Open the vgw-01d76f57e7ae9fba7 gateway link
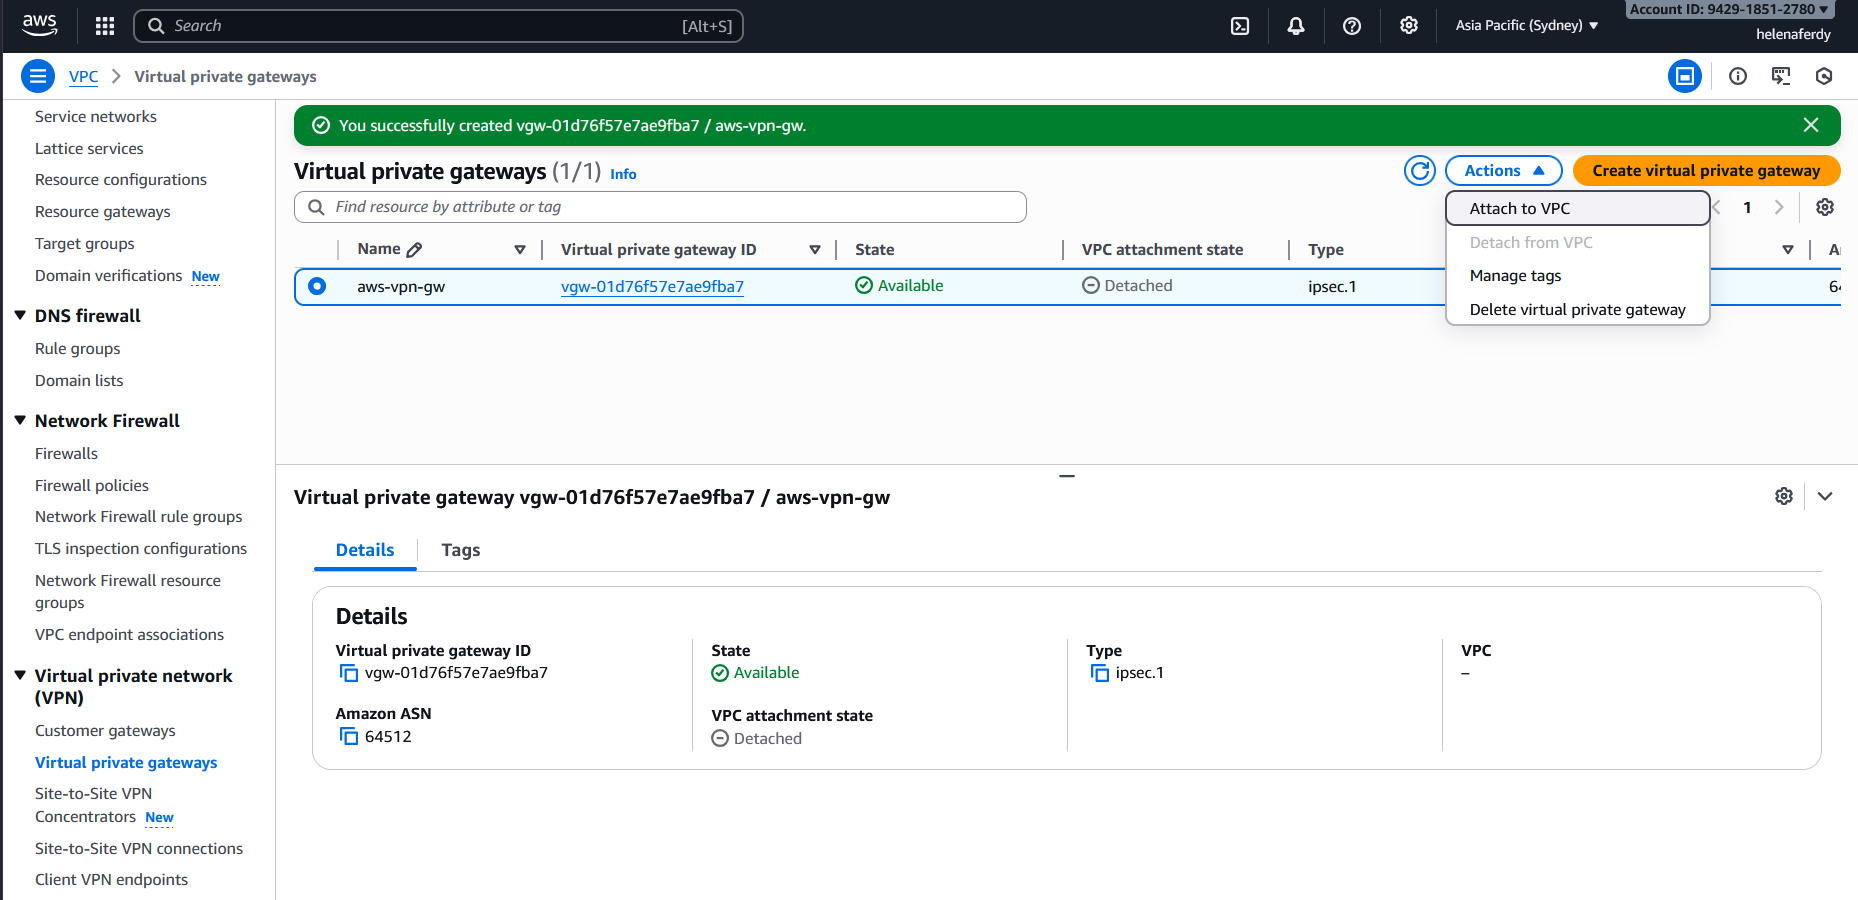Screen dimensions: 1858x900 tap(652, 287)
